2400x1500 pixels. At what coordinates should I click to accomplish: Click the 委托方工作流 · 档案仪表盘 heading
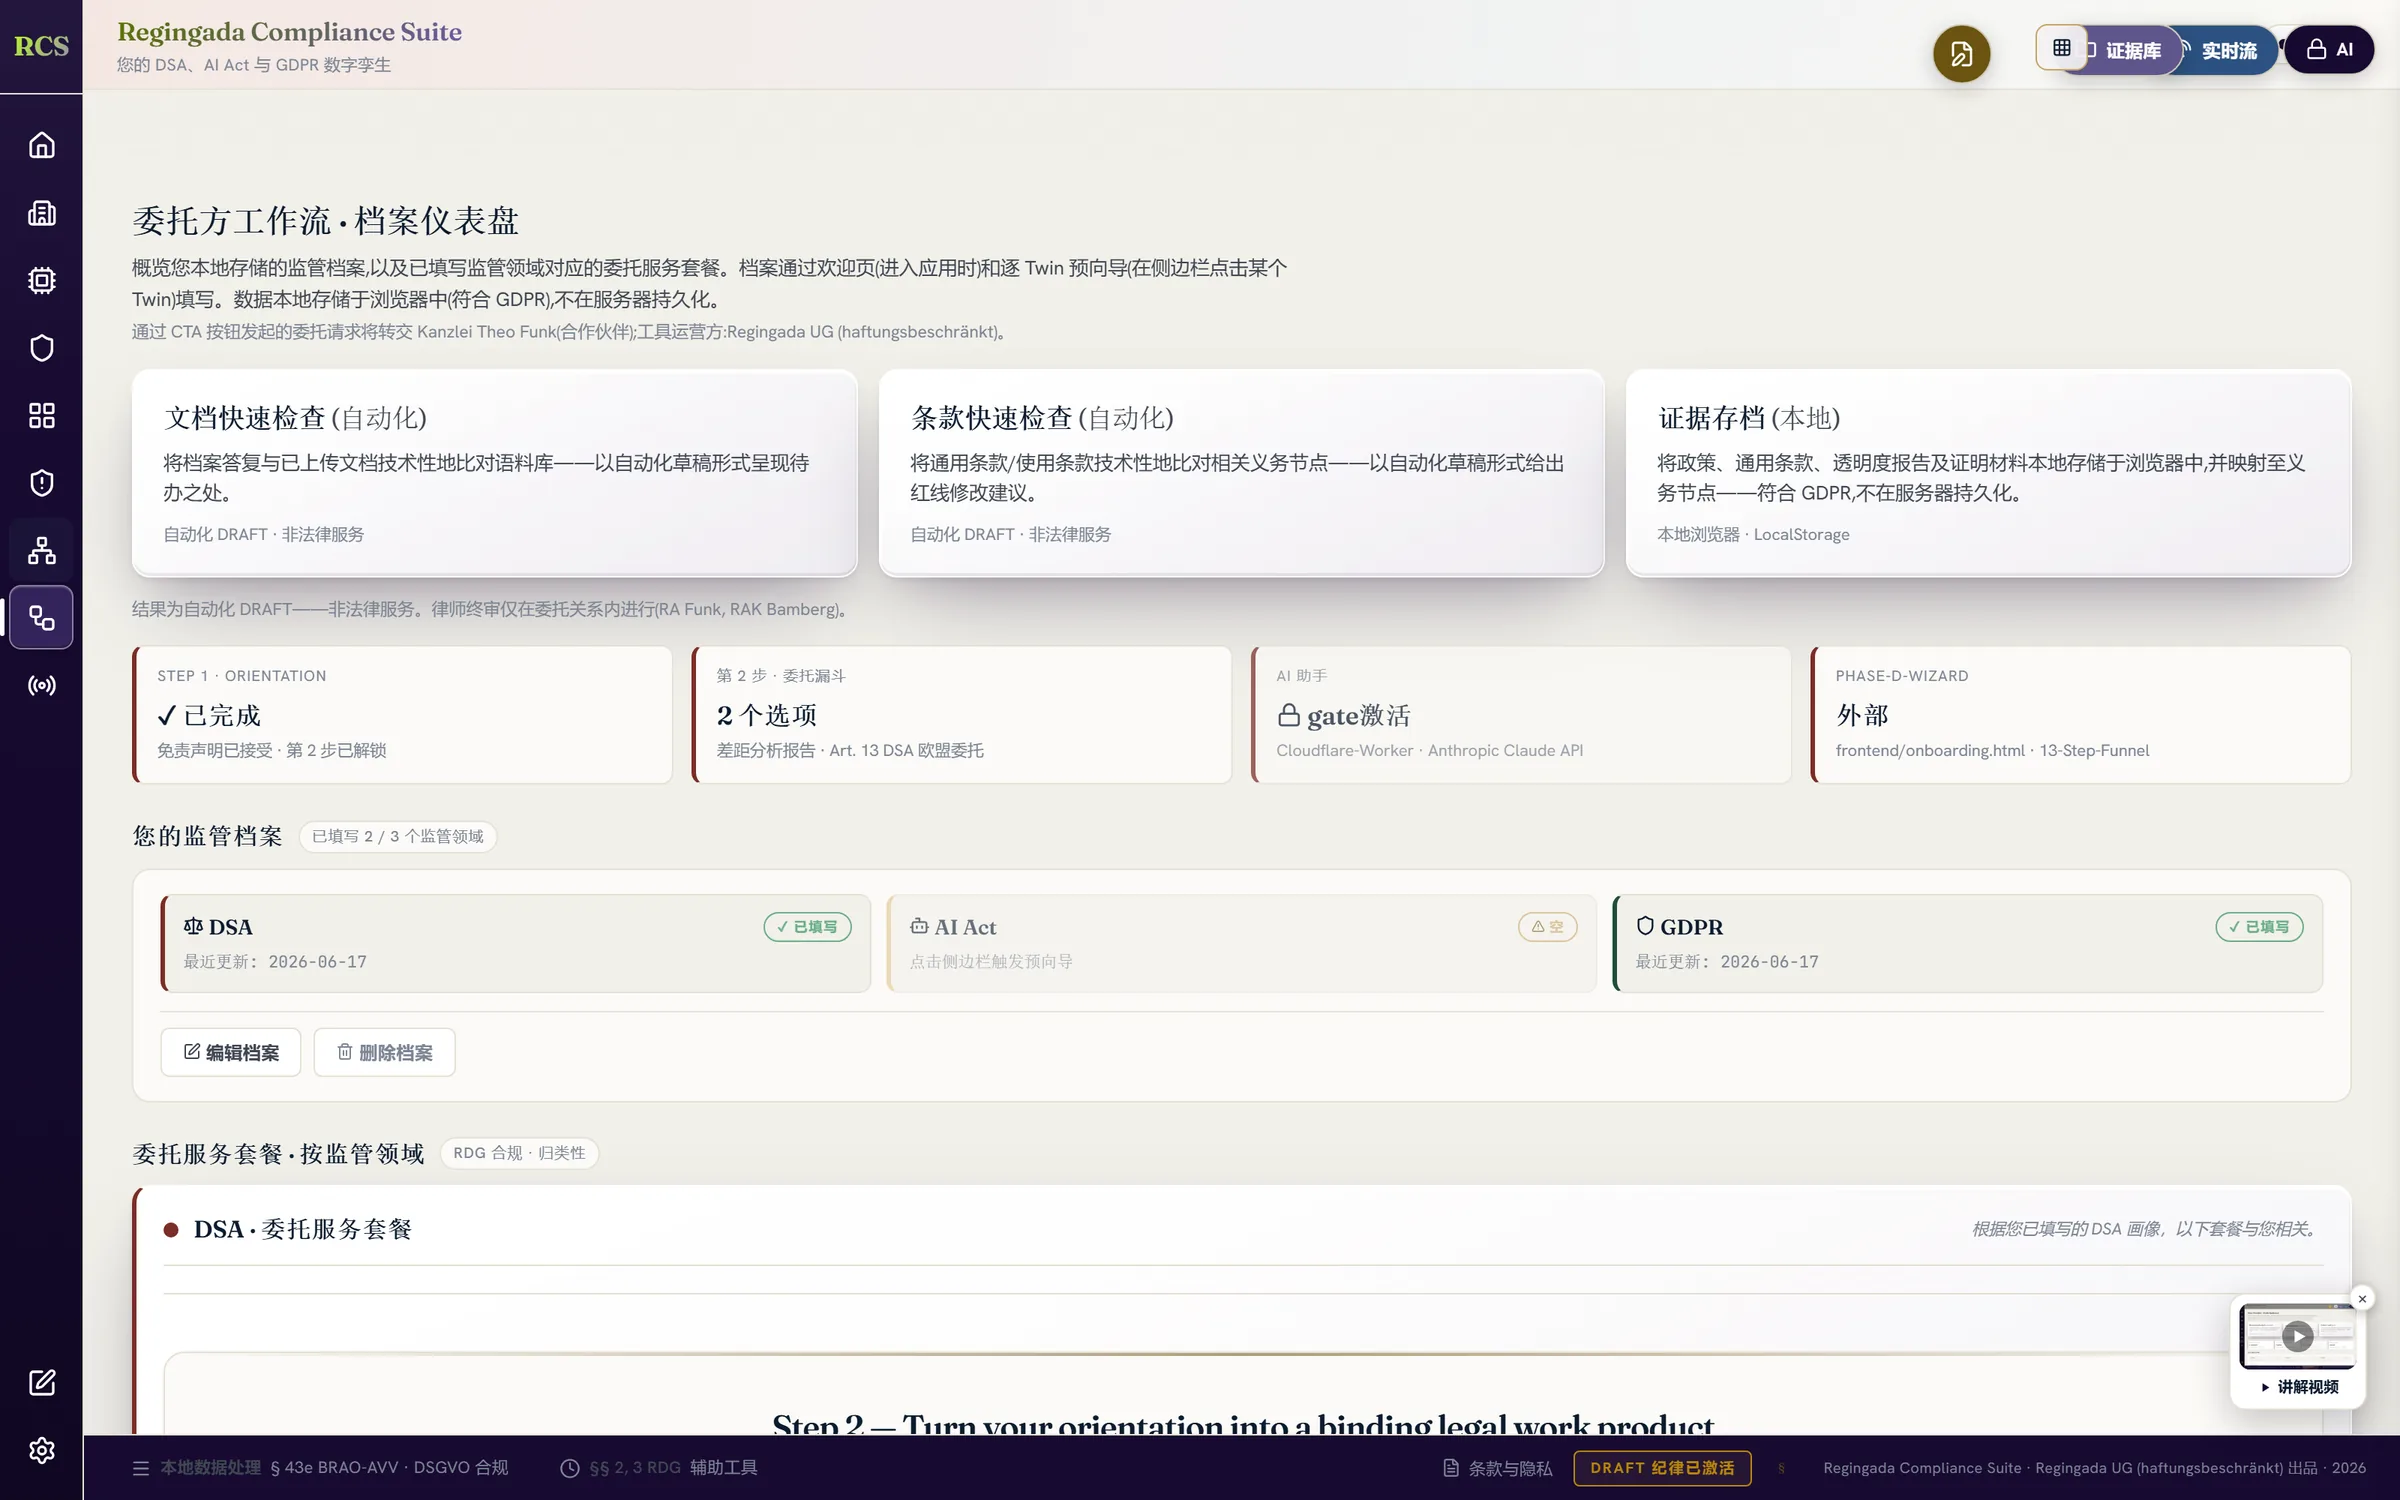[325, 221]
